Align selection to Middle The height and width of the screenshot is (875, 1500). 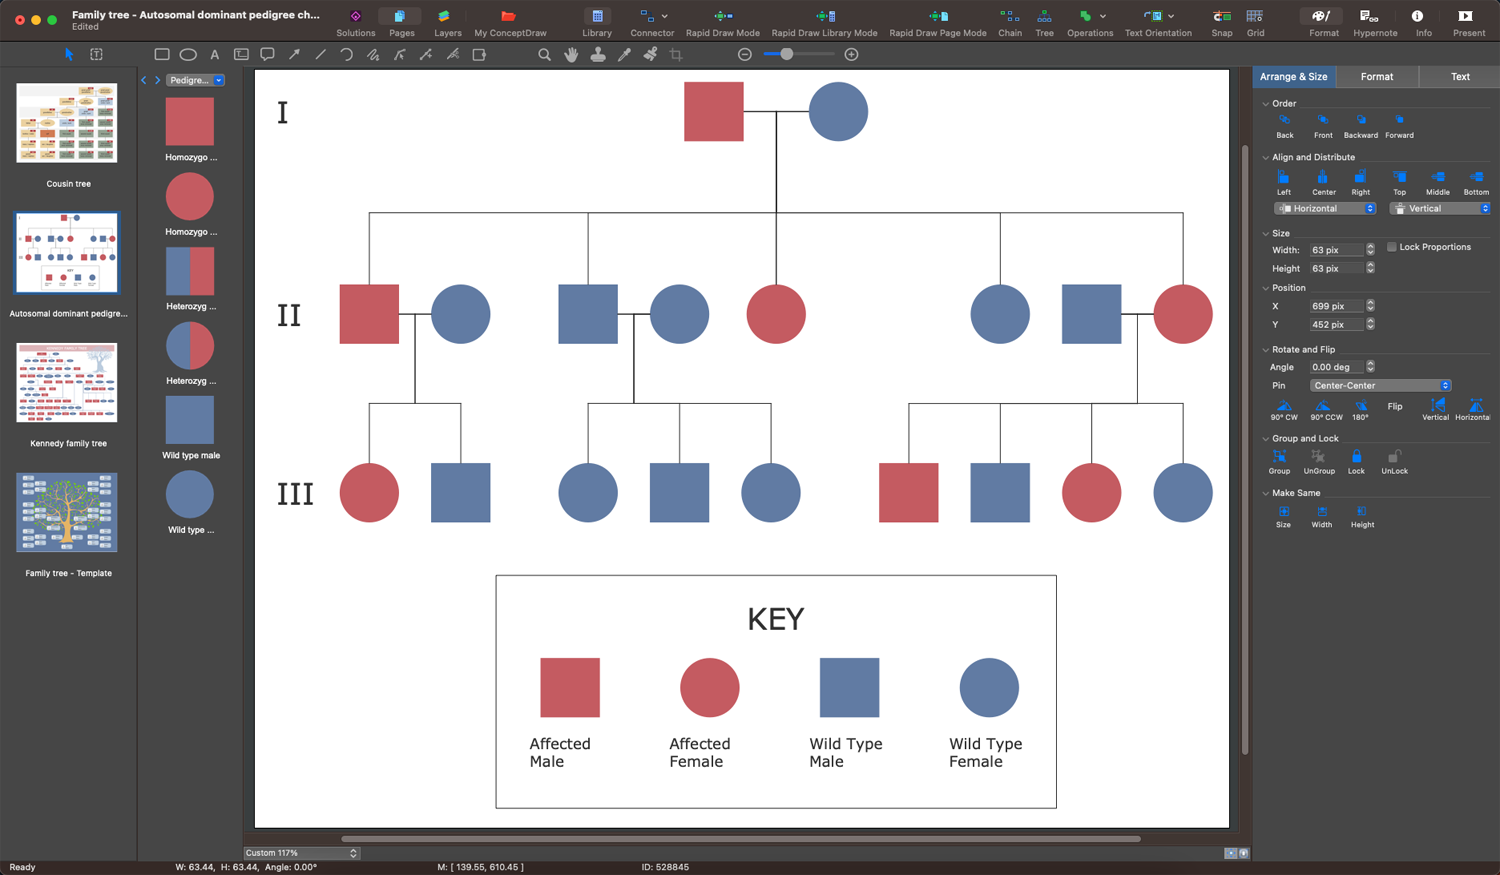click(1438, 183)
